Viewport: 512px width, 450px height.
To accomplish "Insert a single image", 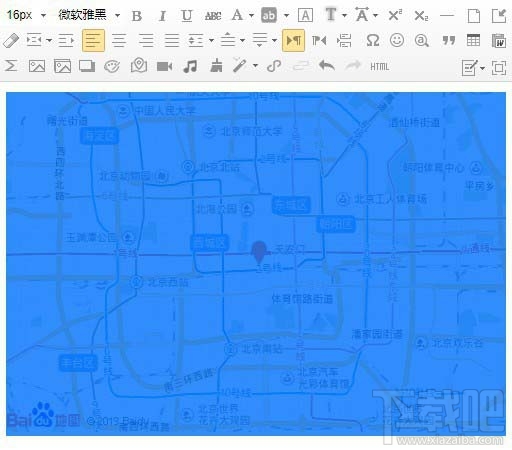I will point(37,66).
